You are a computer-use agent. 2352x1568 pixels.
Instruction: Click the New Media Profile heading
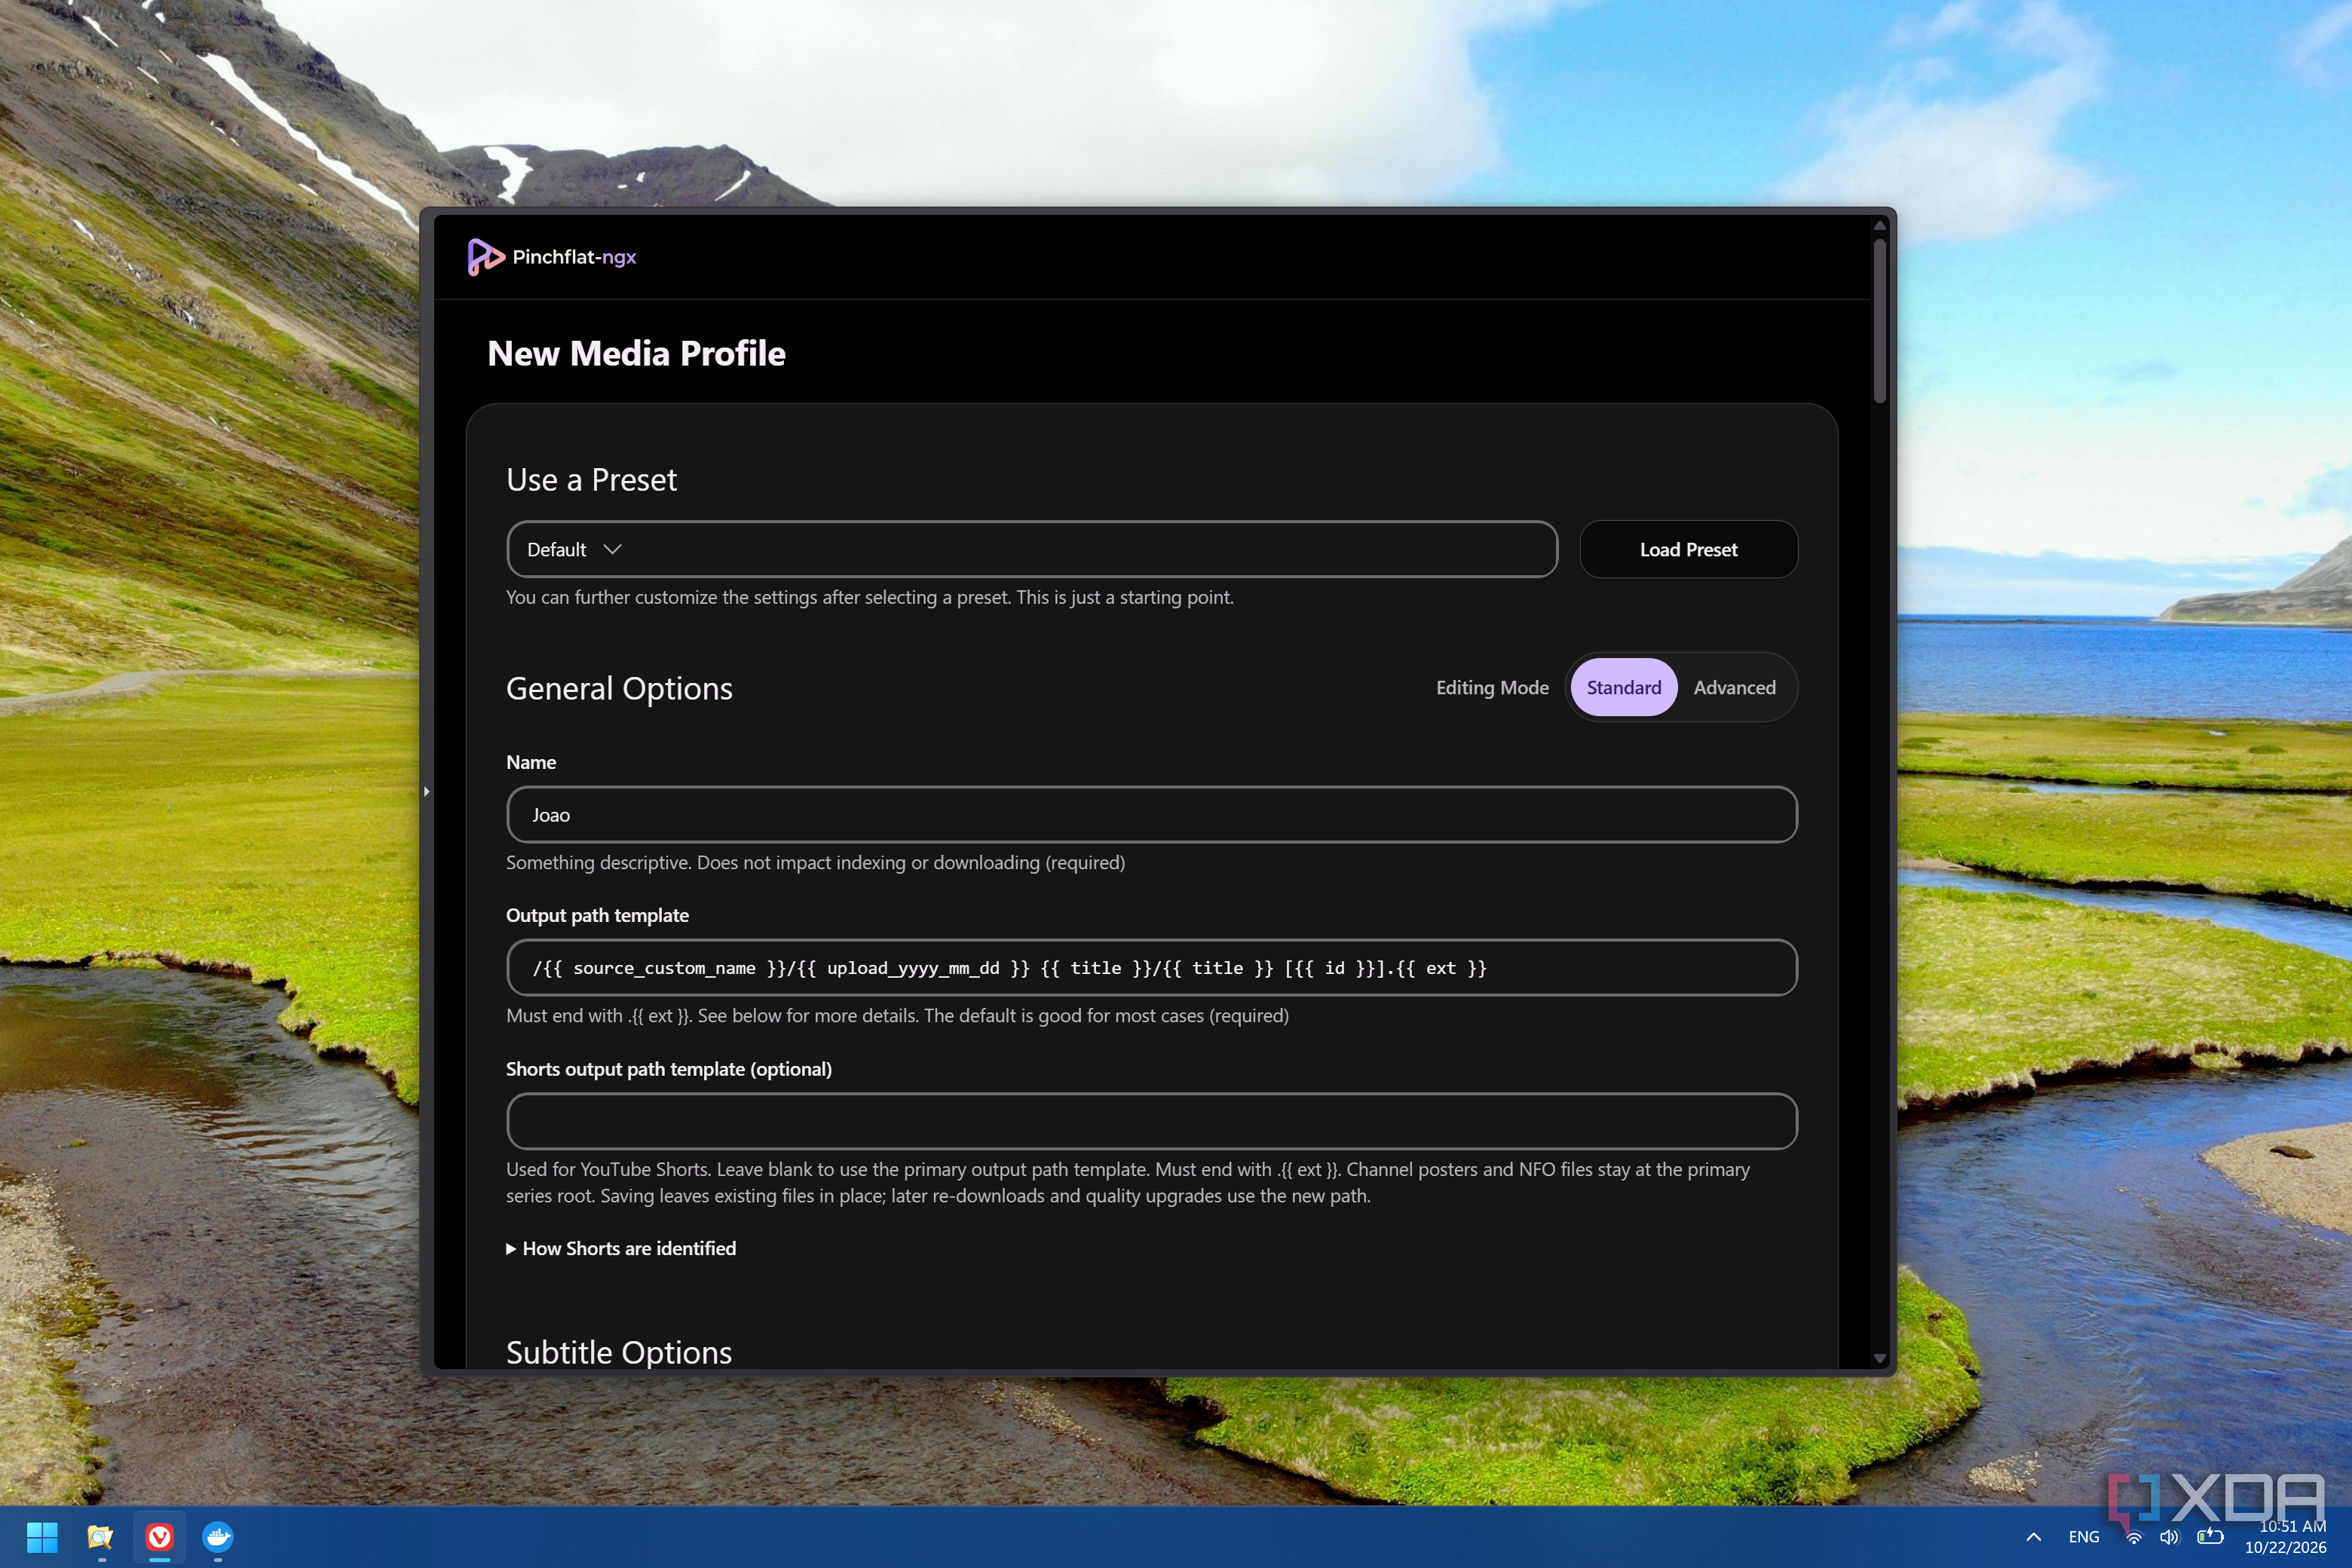[636, 353]
